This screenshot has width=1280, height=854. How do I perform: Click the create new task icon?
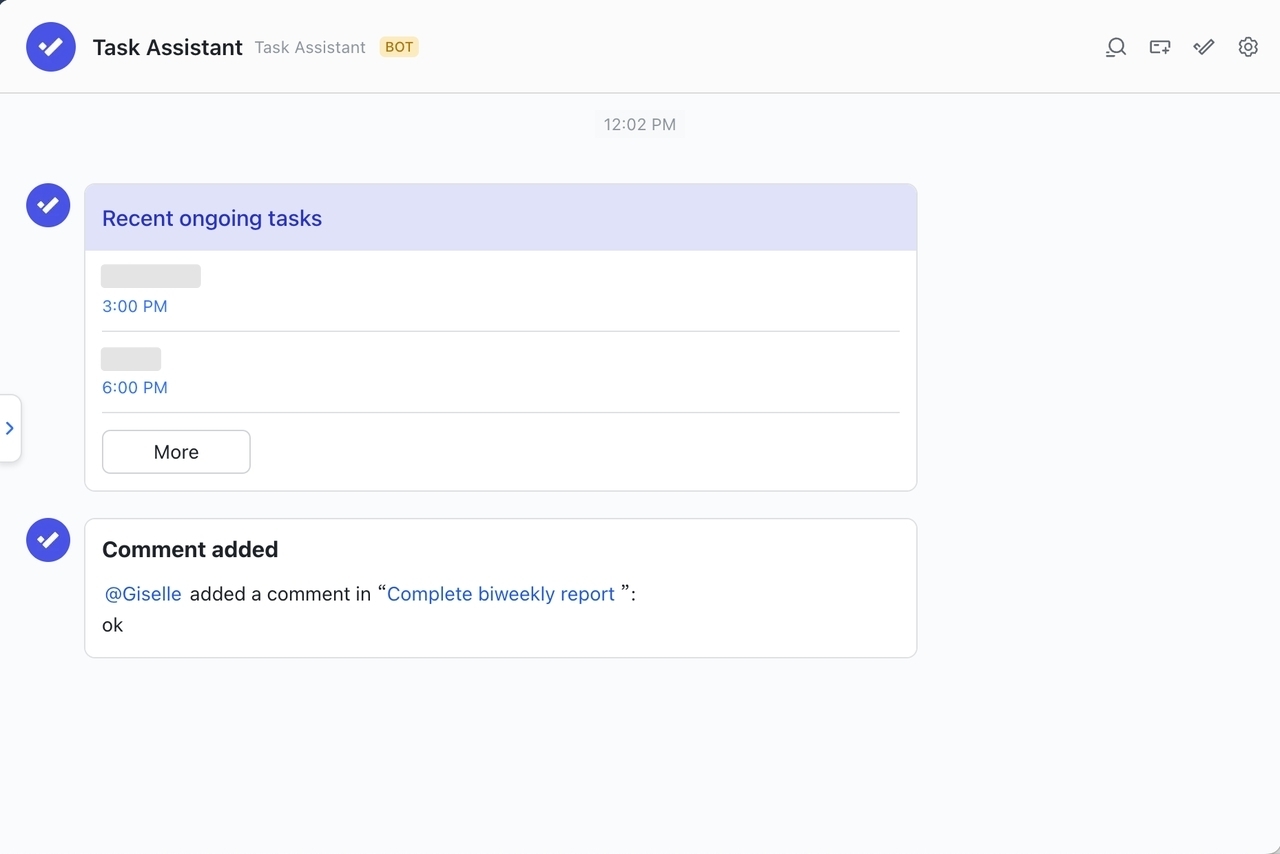click(1159, 47)
